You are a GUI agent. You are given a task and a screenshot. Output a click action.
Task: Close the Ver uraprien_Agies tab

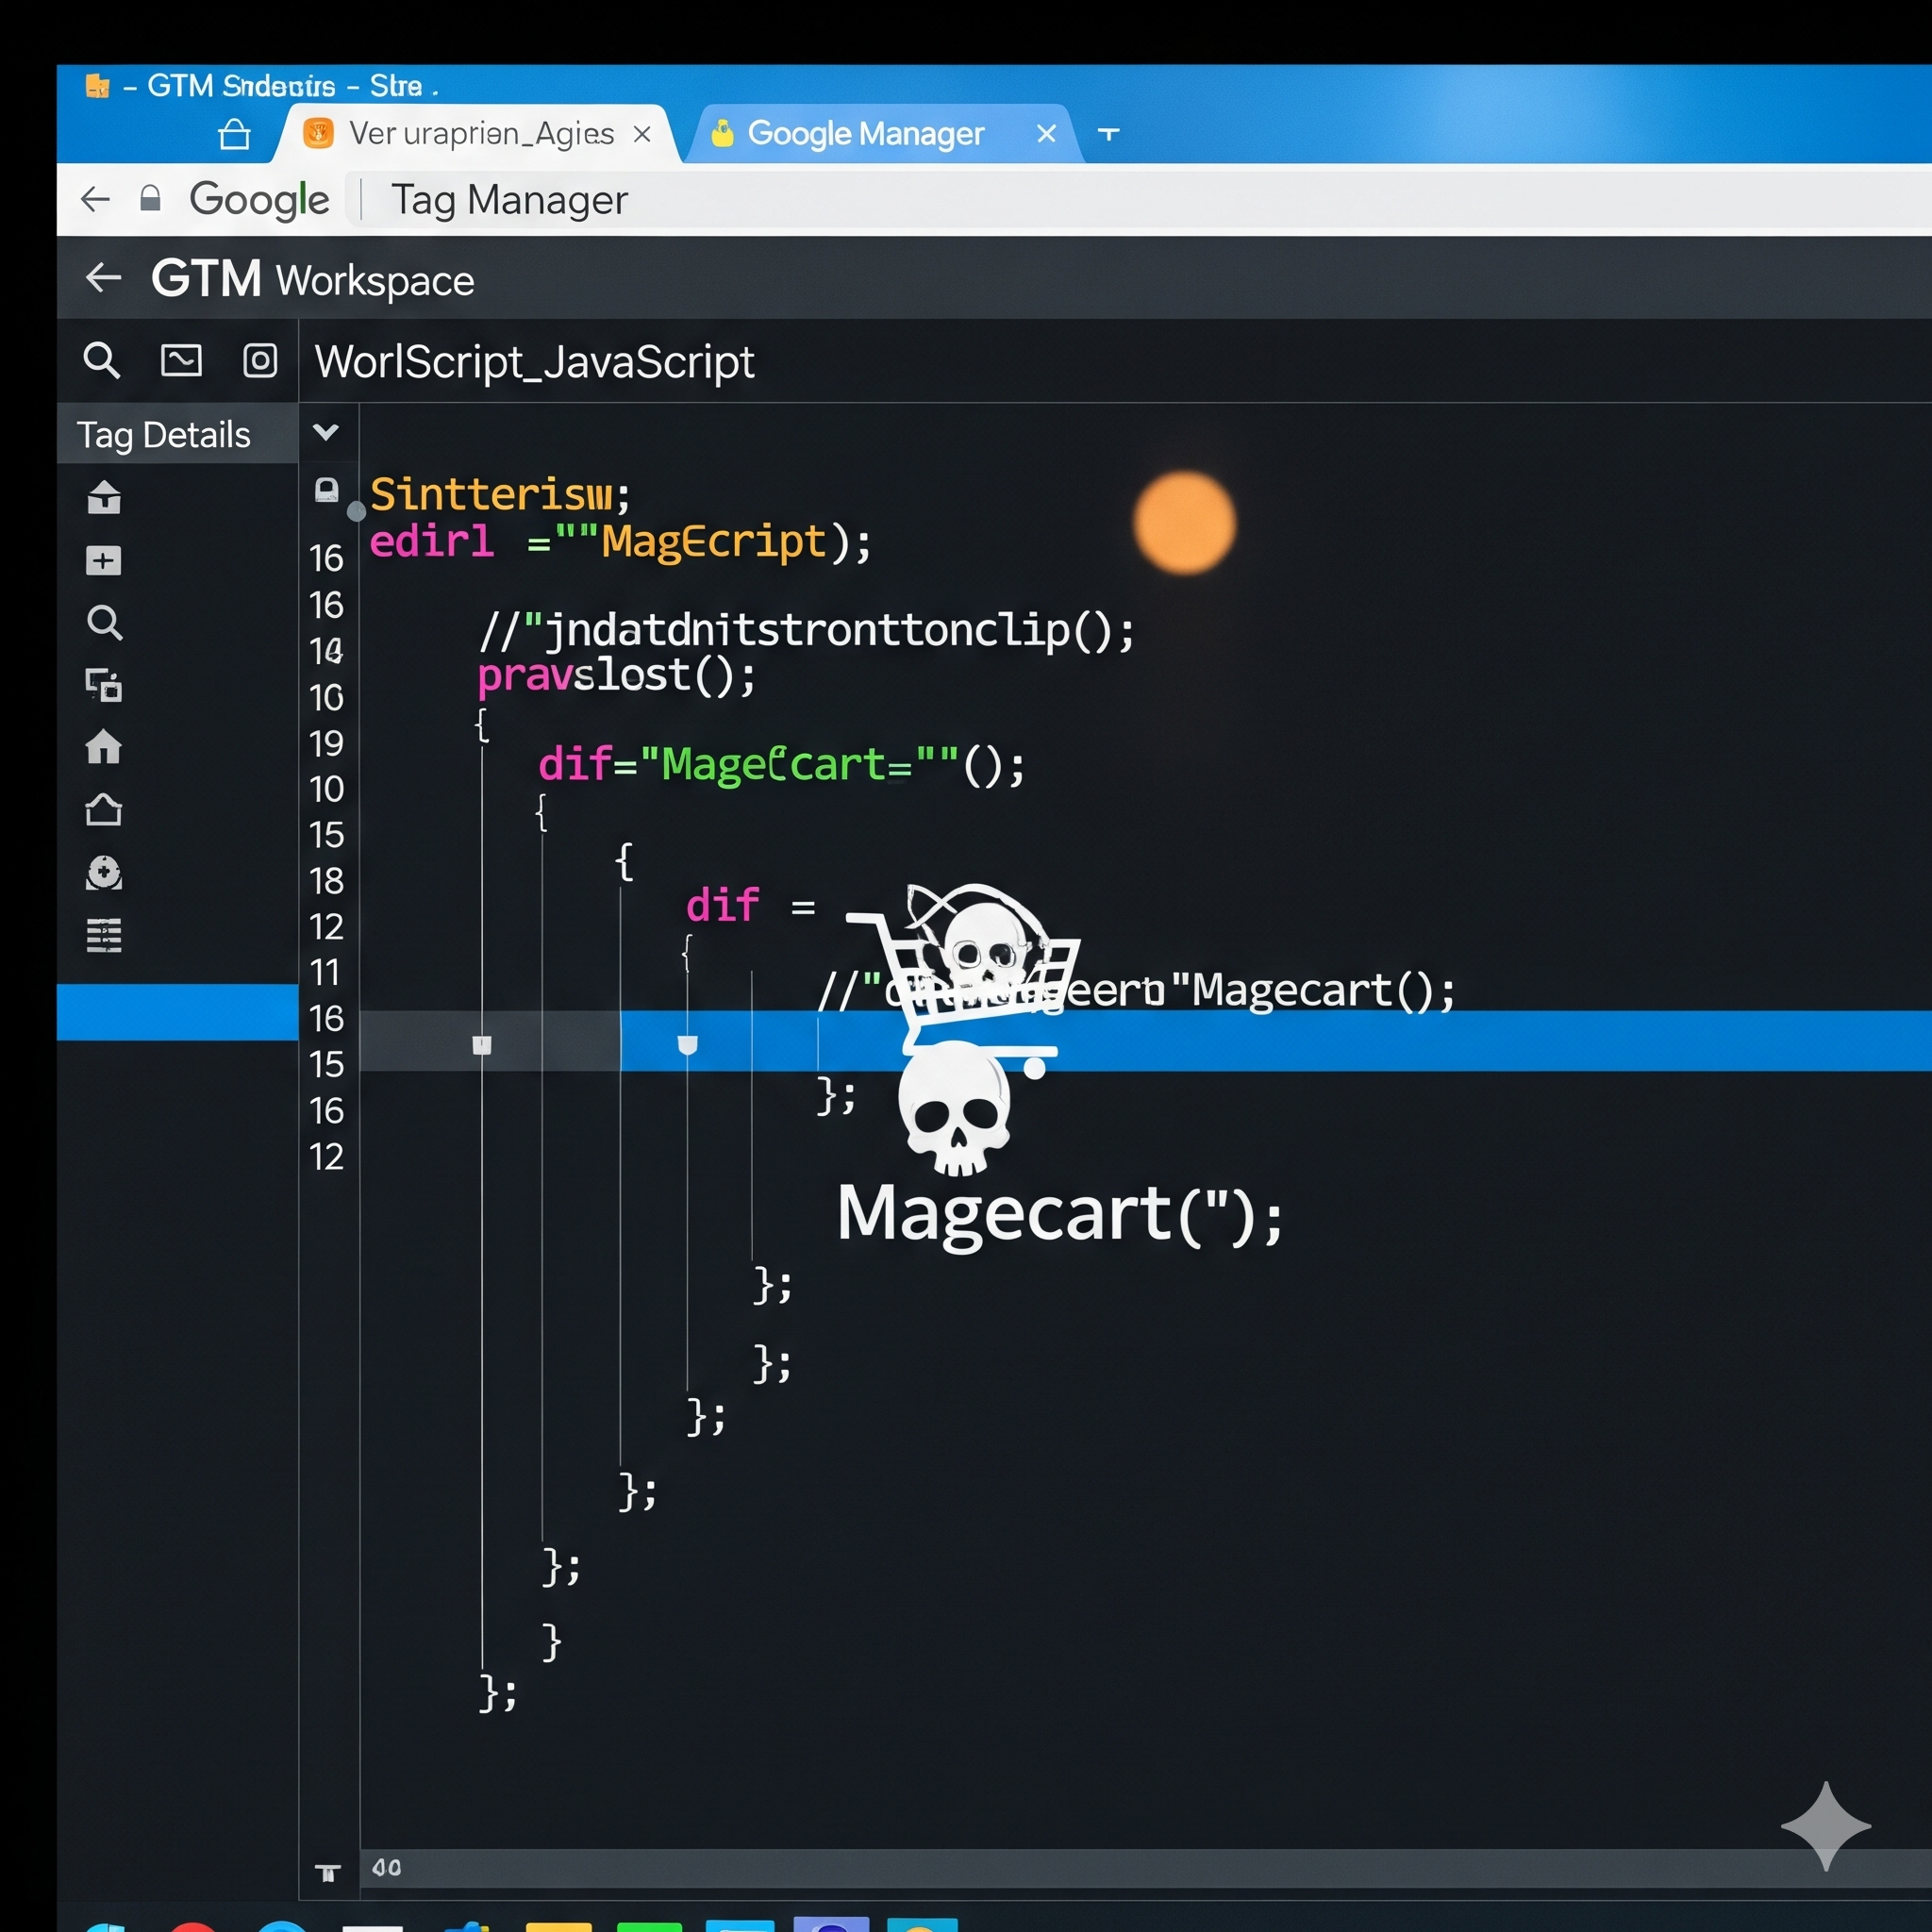click(x=642, y=133)
